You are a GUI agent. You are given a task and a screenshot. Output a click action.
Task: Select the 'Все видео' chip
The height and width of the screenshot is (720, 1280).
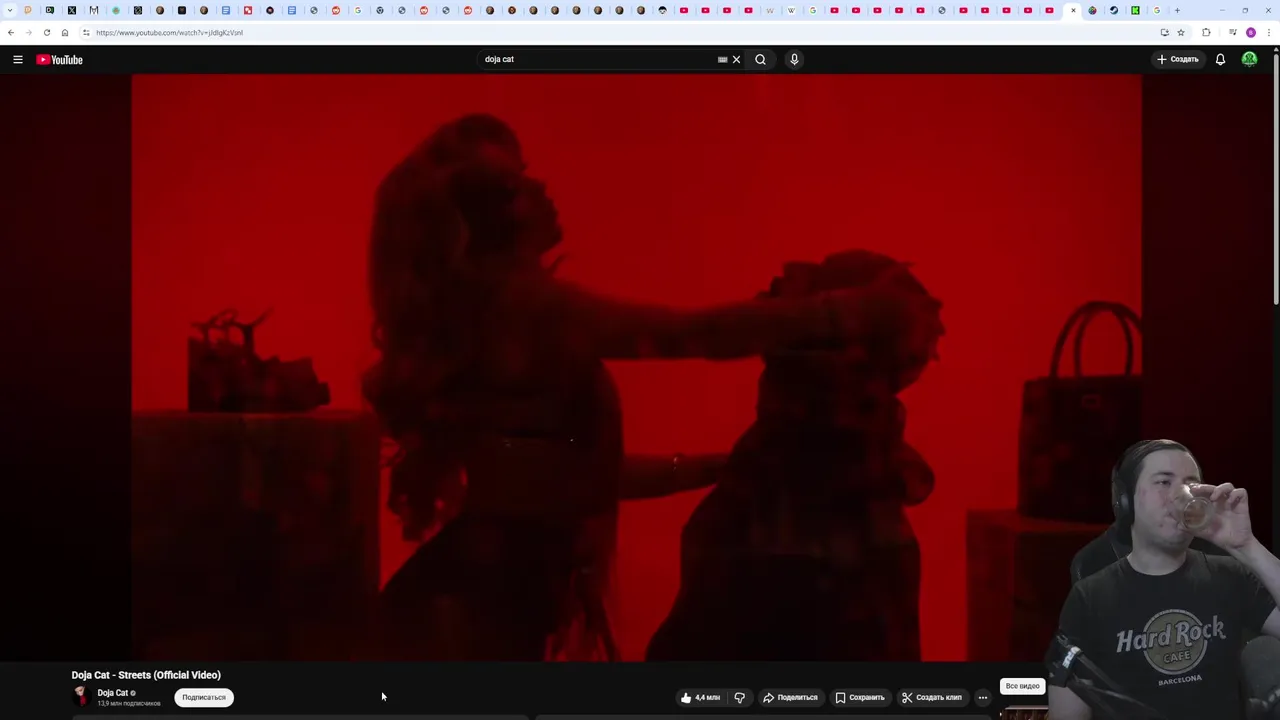click(1022, 686)
